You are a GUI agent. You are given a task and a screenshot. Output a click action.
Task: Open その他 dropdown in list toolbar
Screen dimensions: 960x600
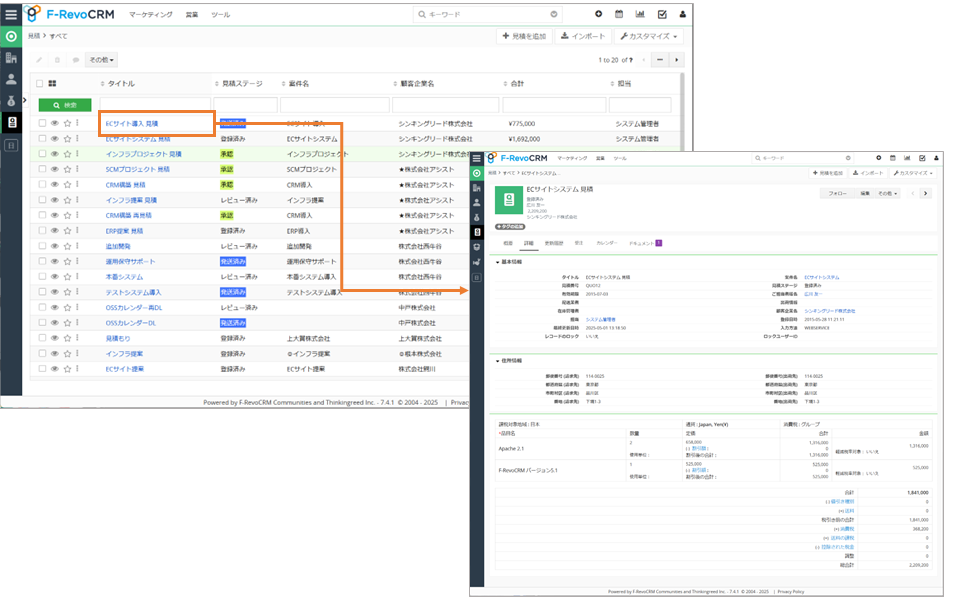101,60
